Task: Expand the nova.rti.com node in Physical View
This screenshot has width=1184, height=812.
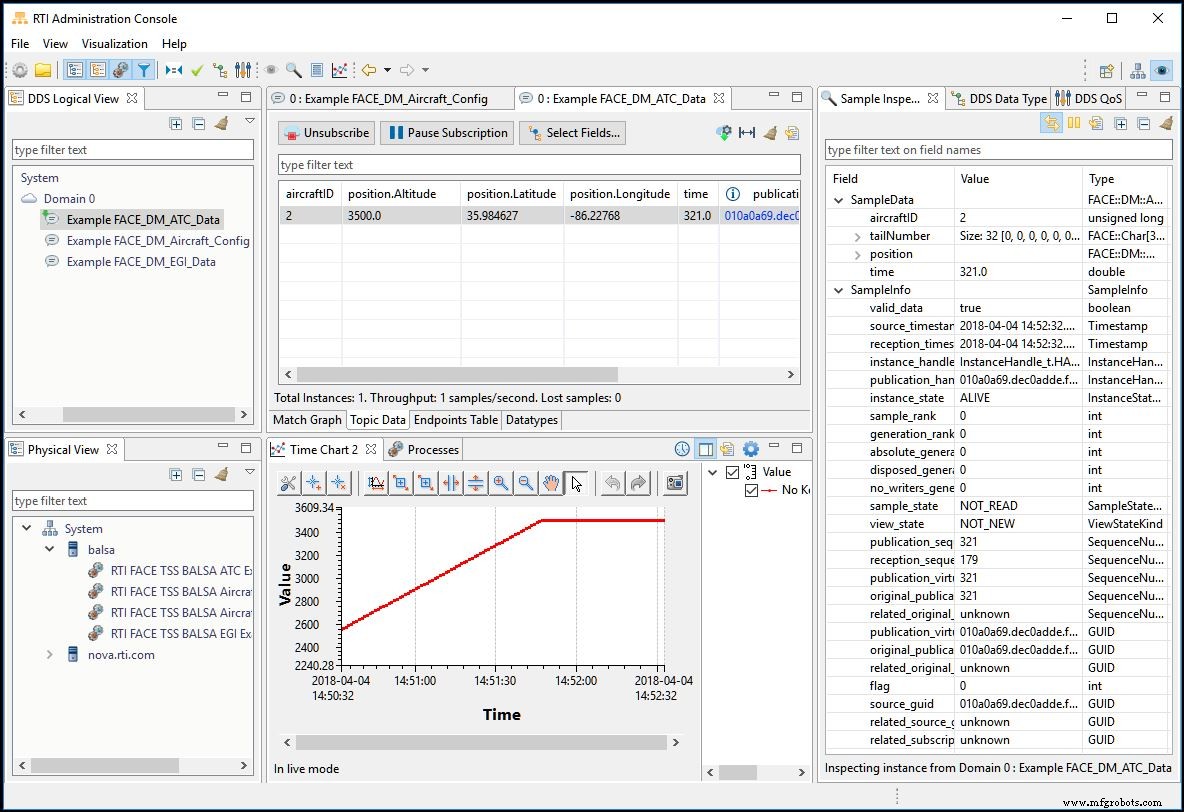Action: pos(49,654)
